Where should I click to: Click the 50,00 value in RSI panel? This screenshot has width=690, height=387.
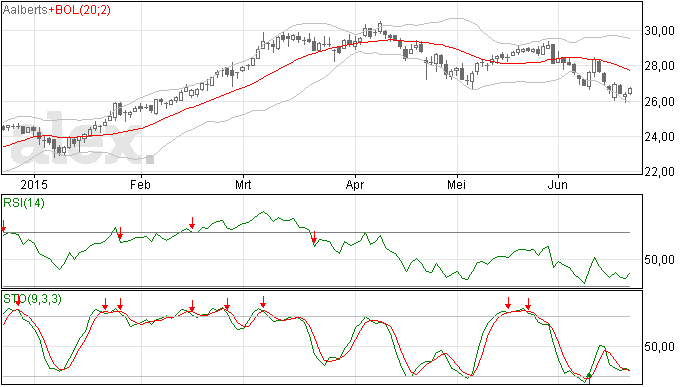click(x=659, y=260)
